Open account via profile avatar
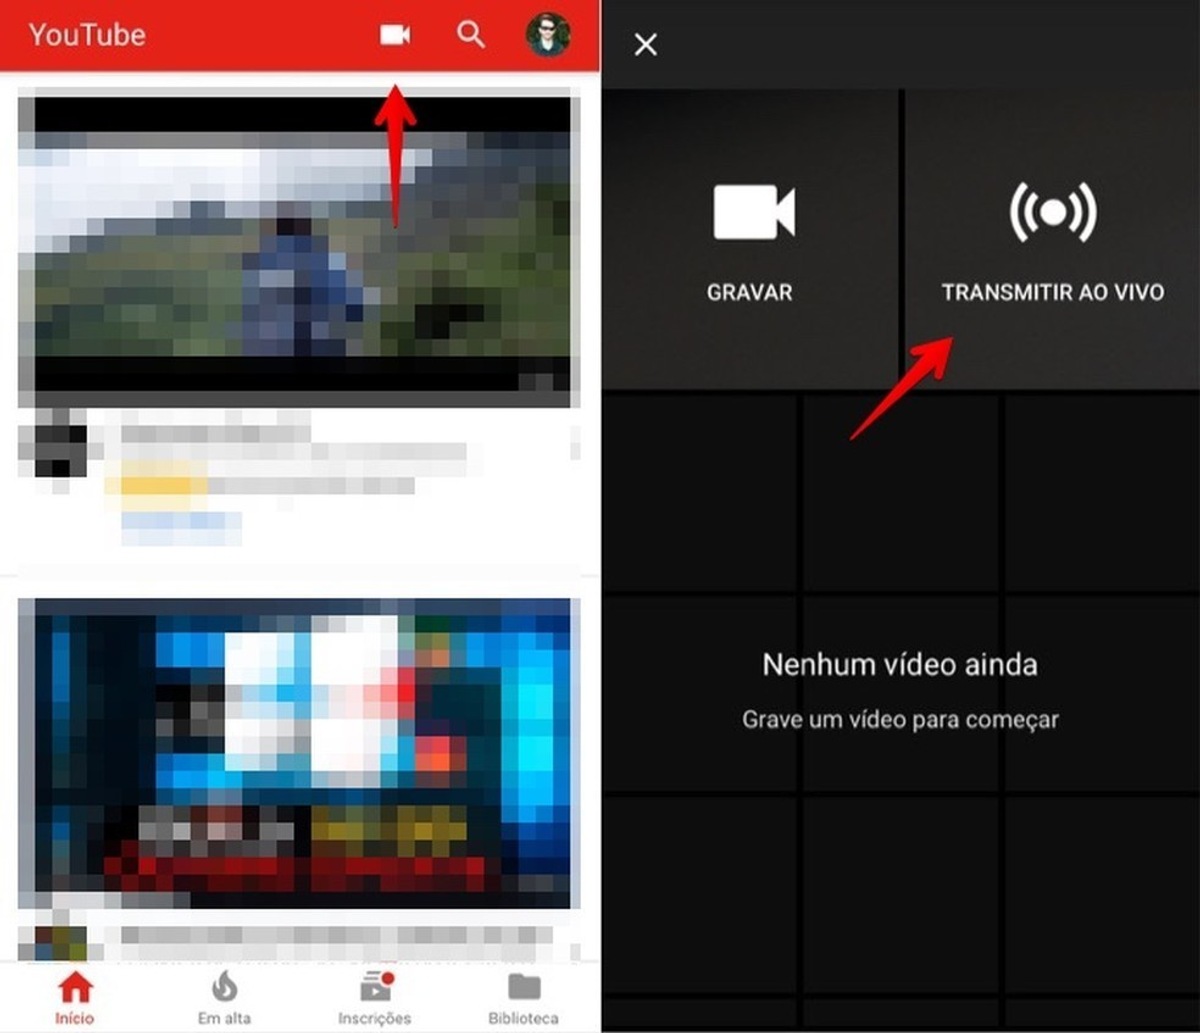Image resolution: width=1200 pixels, height=1033 pixels. point(548,35)
